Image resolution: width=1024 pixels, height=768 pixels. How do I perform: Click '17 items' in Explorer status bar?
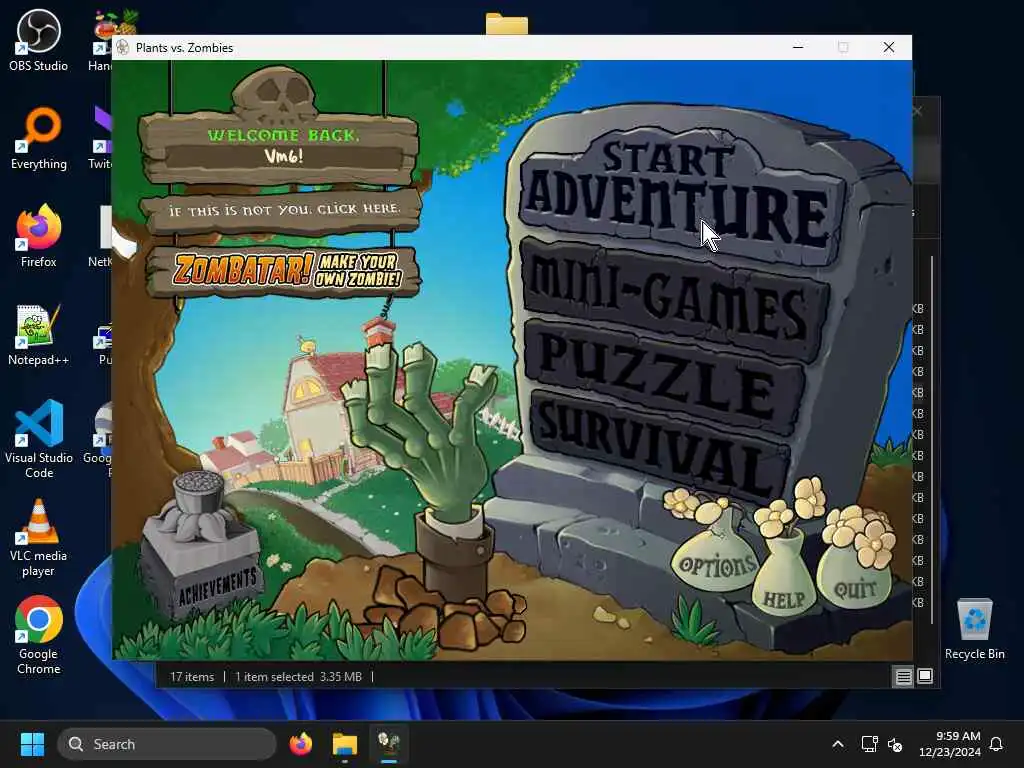pos(192,677)
